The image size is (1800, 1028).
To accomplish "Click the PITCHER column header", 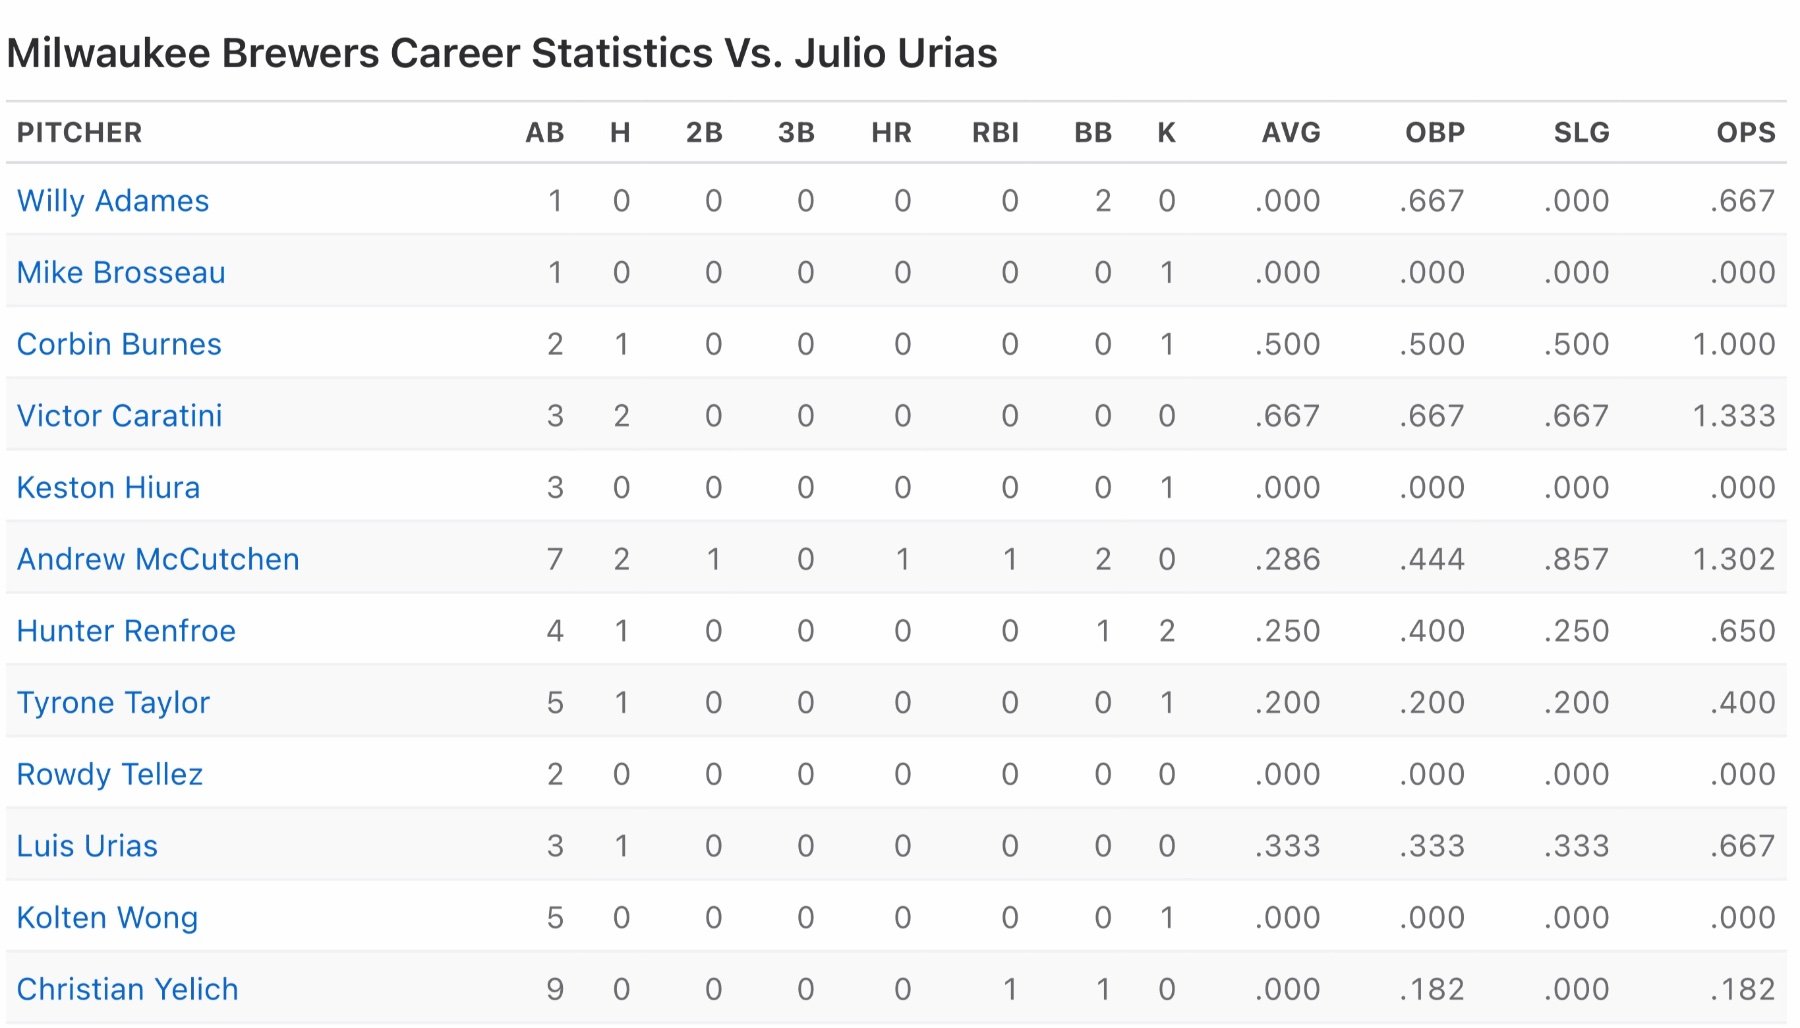I will click(79, 133).
